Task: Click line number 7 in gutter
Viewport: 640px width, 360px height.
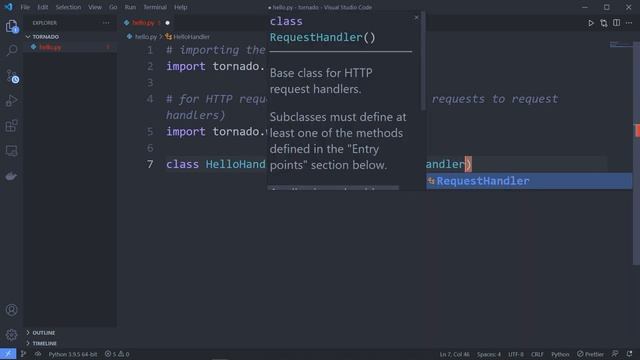Action: pos(150,164)
